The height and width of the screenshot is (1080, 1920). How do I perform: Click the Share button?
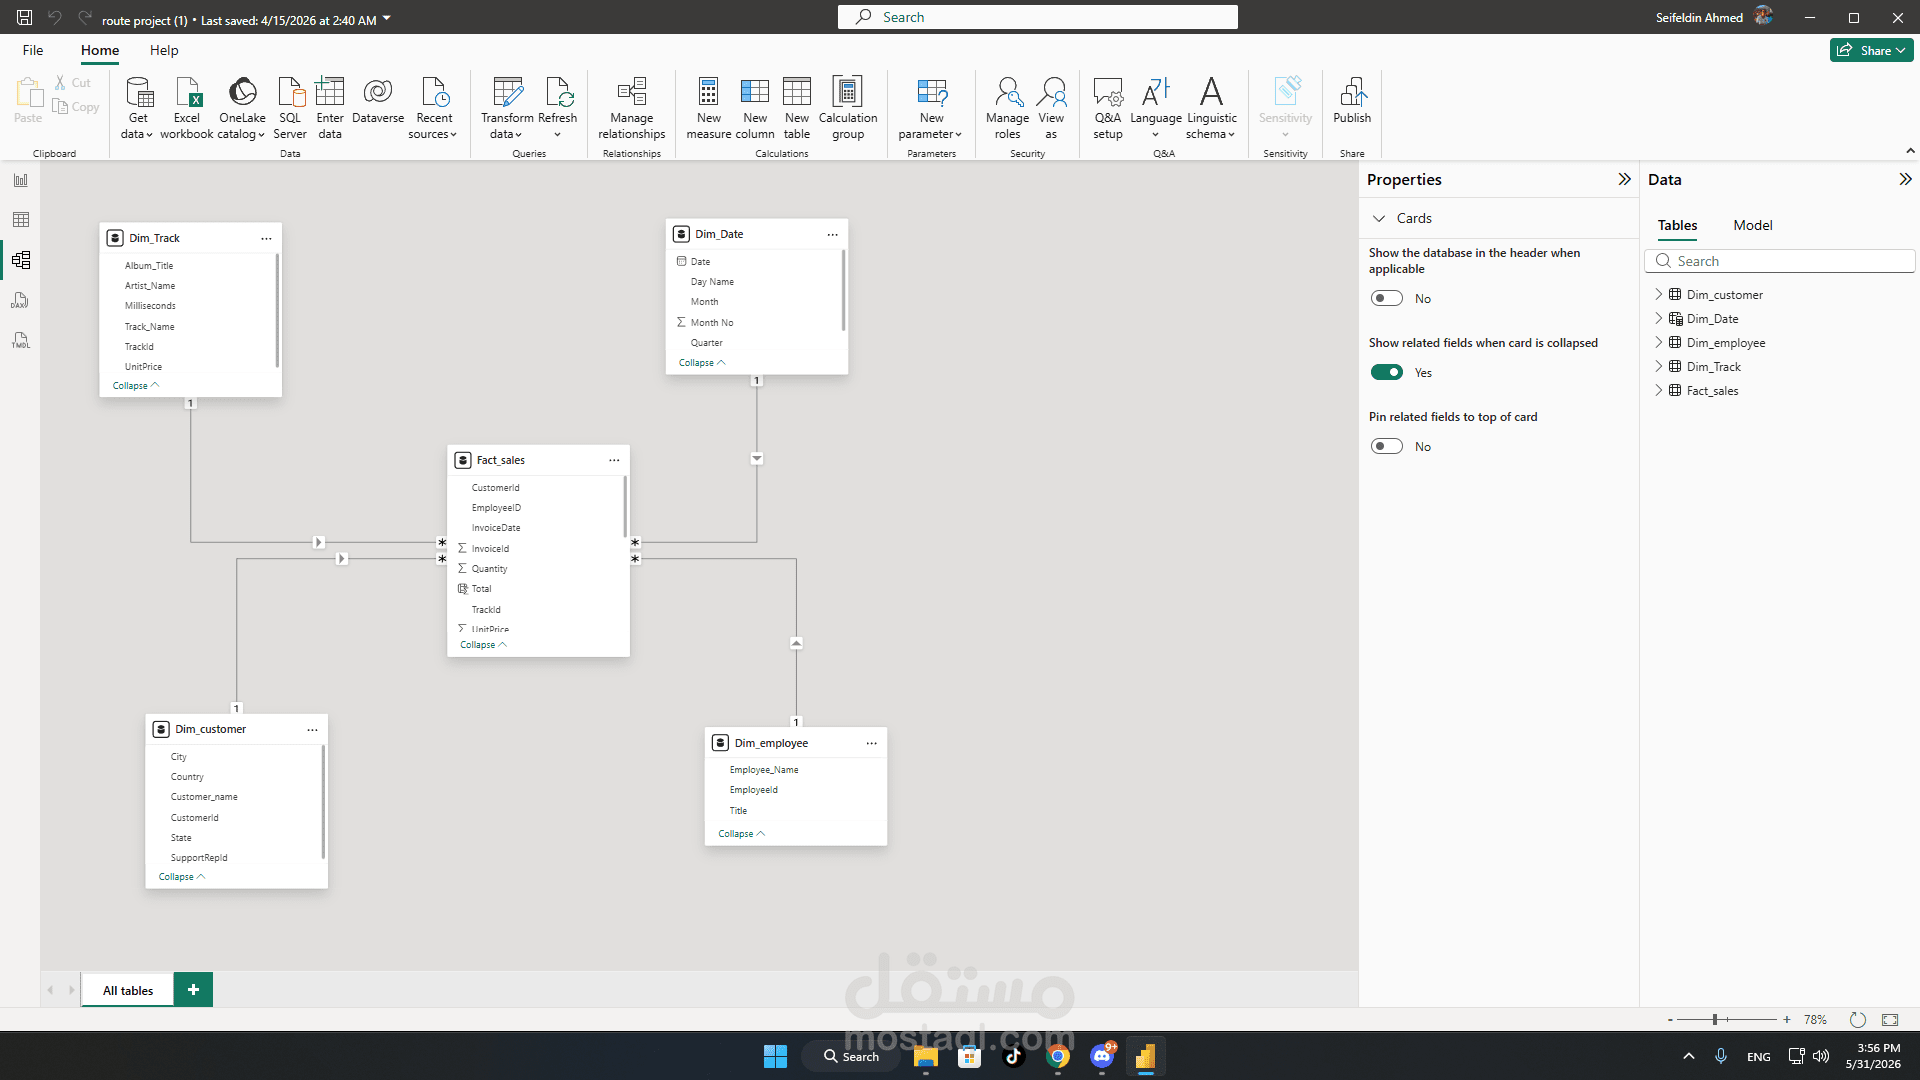1871,50
